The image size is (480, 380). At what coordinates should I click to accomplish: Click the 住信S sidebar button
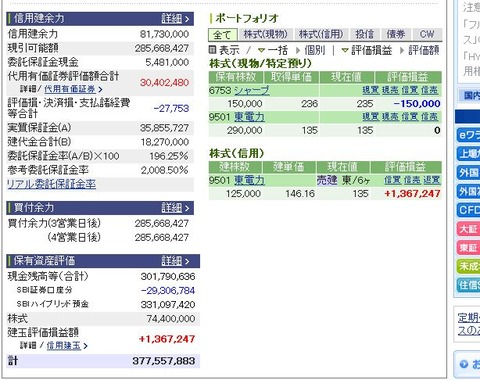pos(468,285)
